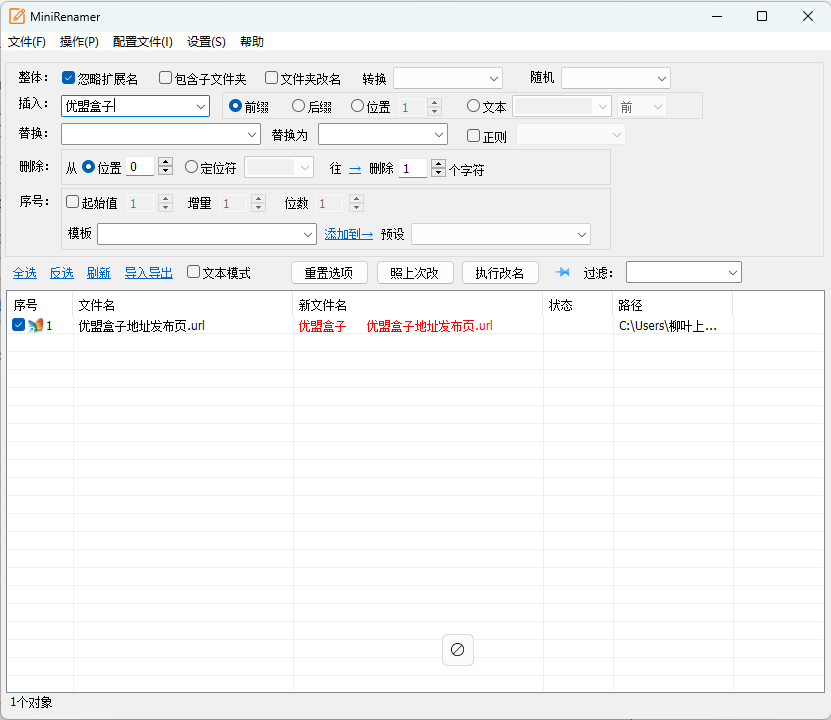
Task: Open the 转换 dropdown
Action: point(448,78)
